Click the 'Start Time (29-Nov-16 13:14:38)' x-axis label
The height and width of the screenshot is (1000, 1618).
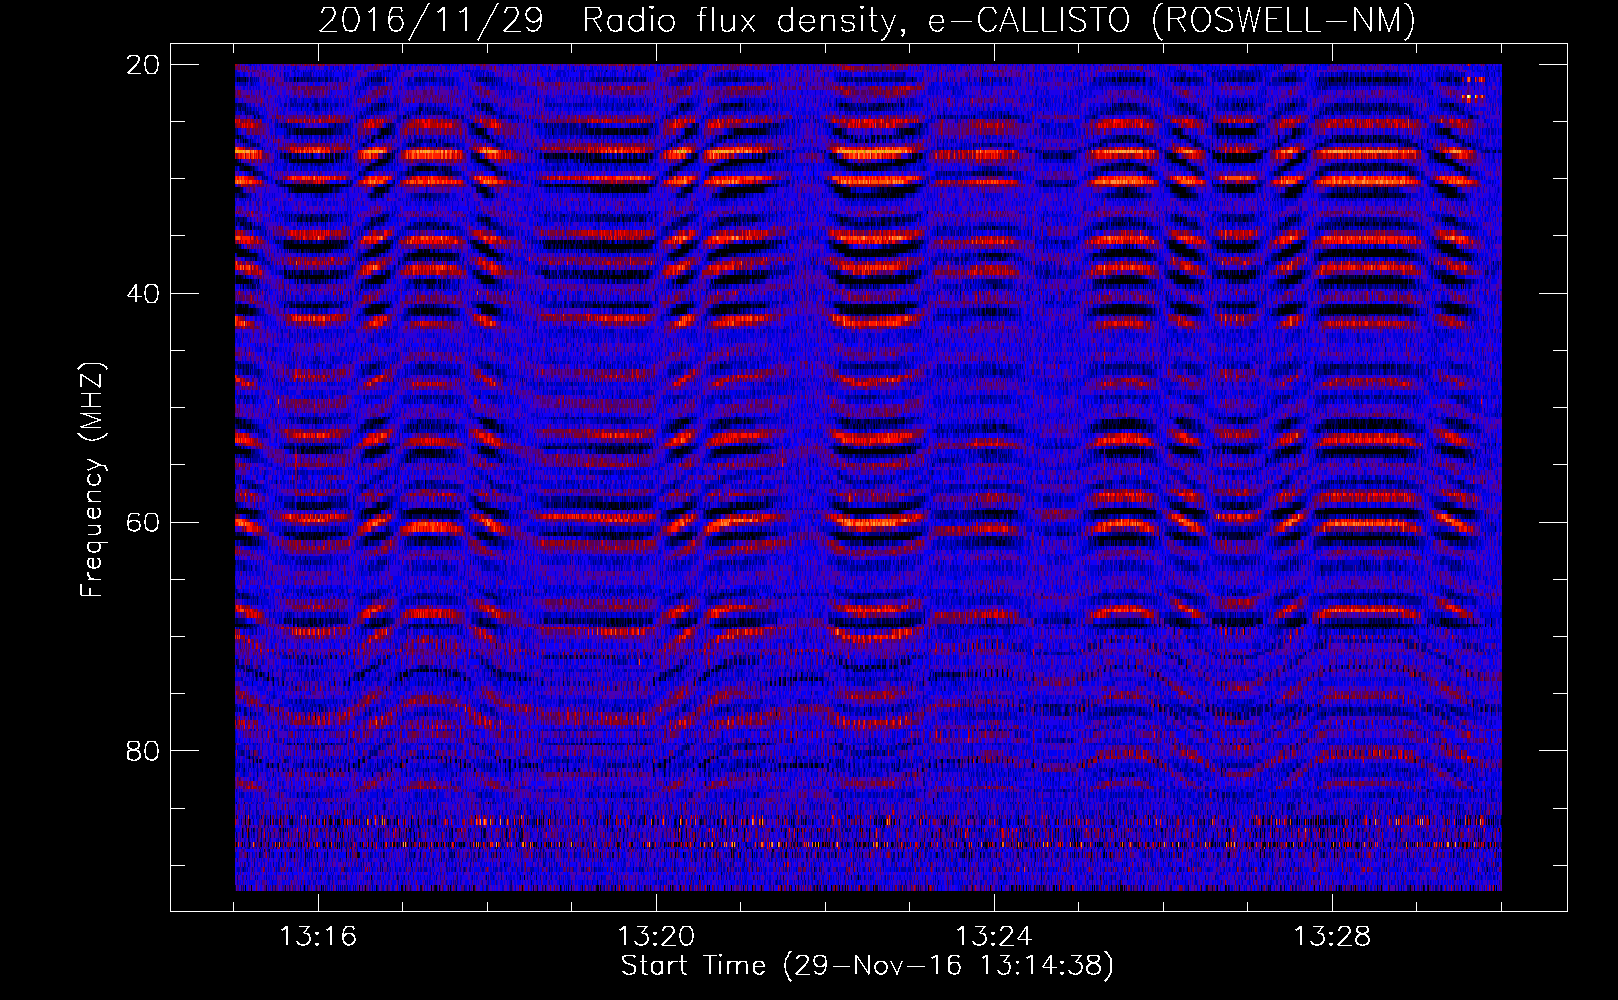(867, 966)
